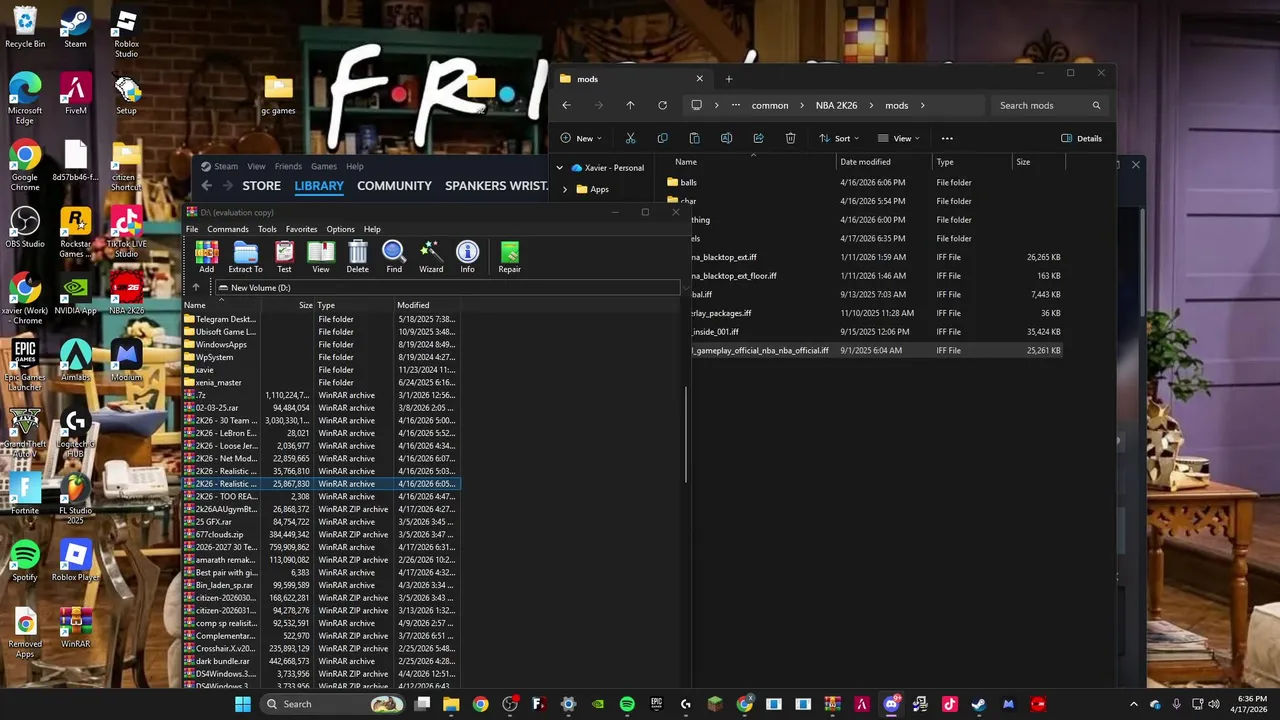Open TikTok LIVE Studio desktop icon

pyautogui.click(x=126, y=231)
